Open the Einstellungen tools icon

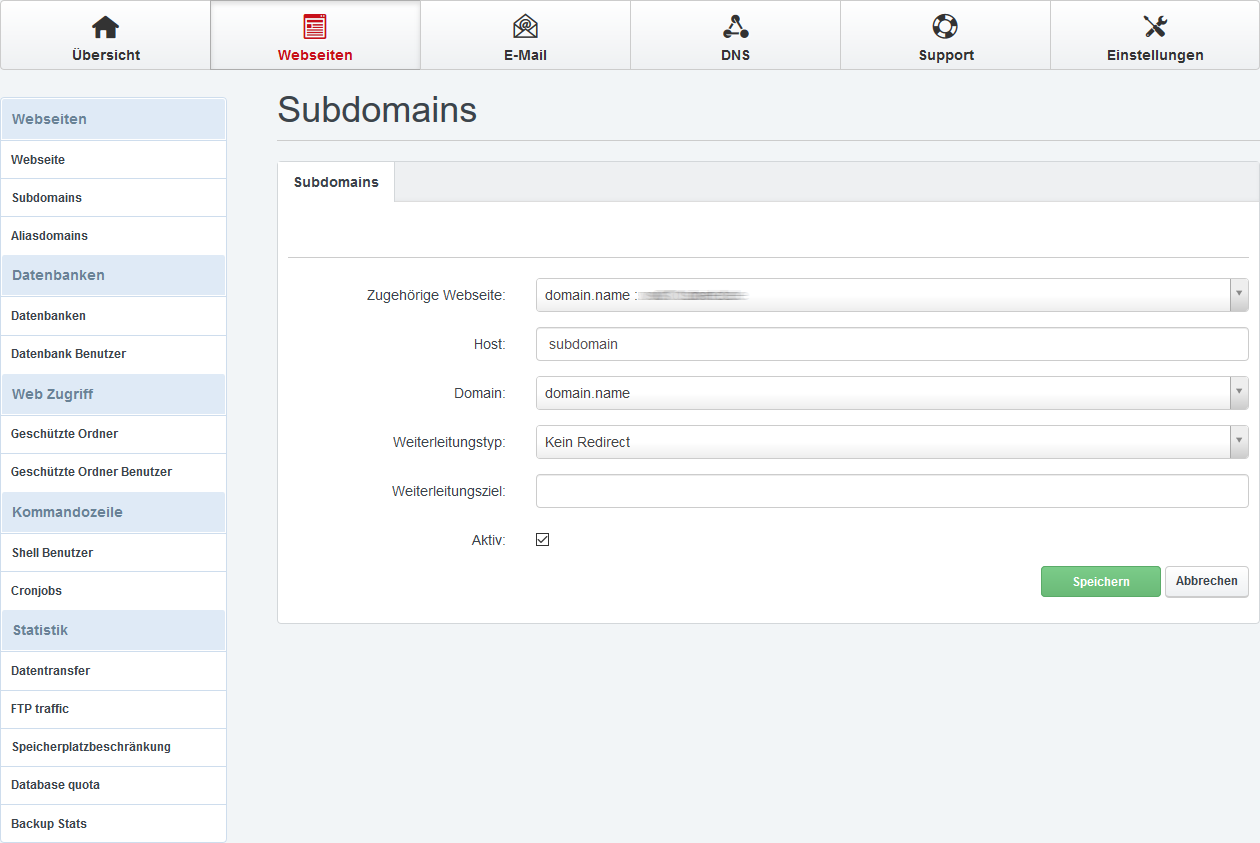tap(1155, 27)
